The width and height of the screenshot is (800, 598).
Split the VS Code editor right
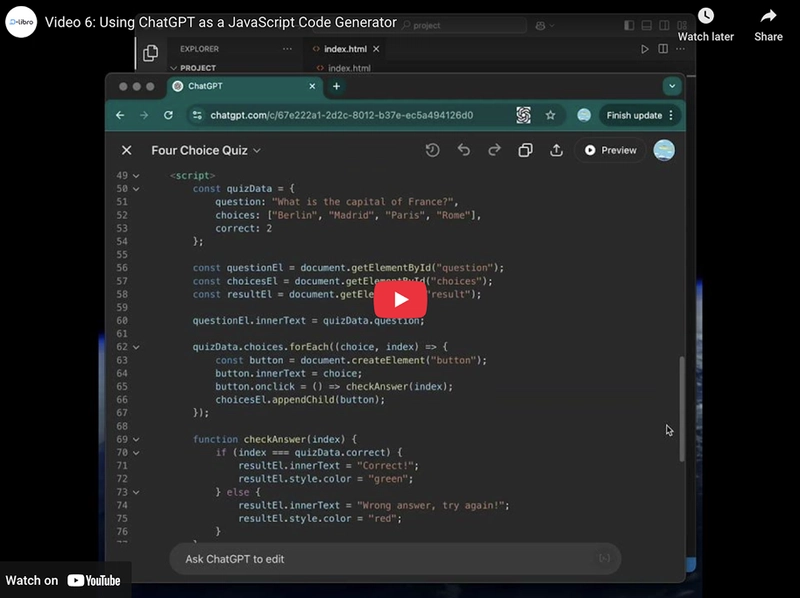(663, 49)
